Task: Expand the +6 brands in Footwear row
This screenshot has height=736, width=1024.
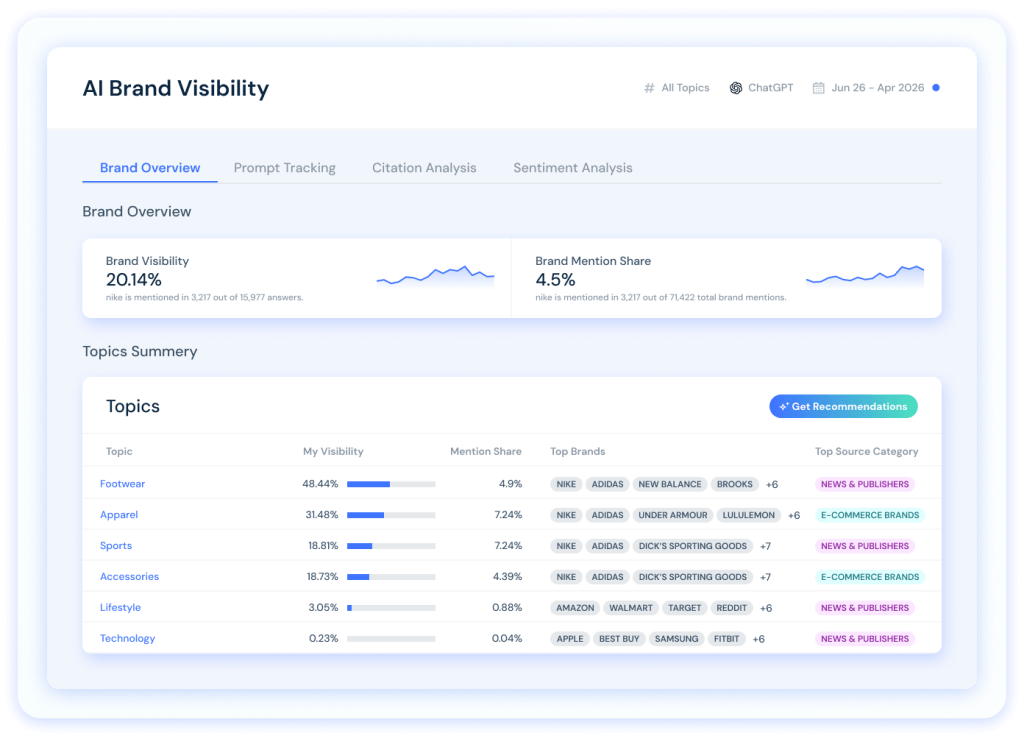Action: click(x=772, y=485)
